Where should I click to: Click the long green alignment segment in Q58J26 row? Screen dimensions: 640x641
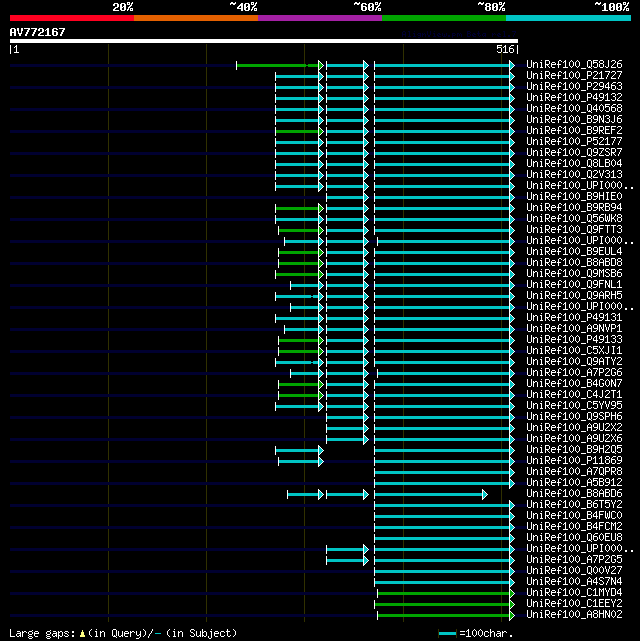(x=280, y=65)
